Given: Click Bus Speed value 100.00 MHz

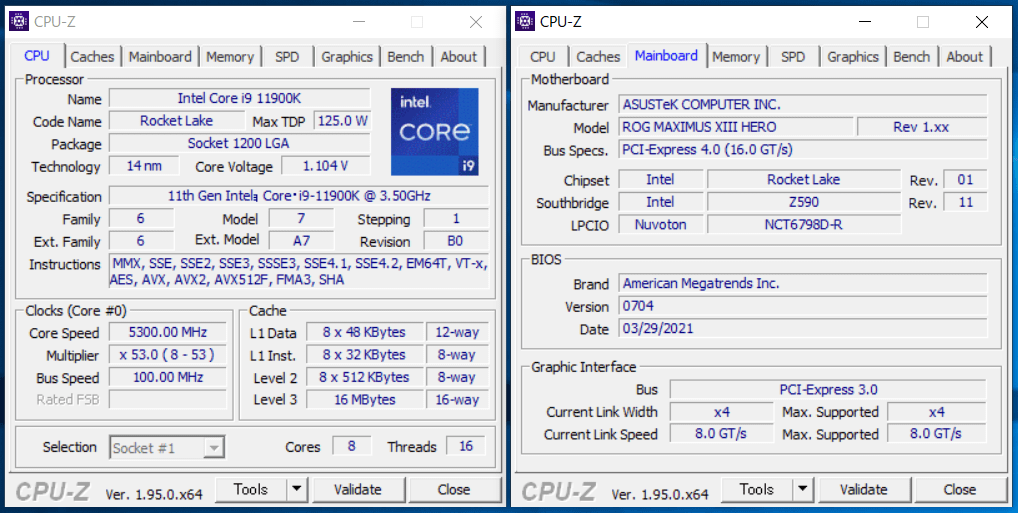Looking at the screenshot, I should (x=168, y=377).
